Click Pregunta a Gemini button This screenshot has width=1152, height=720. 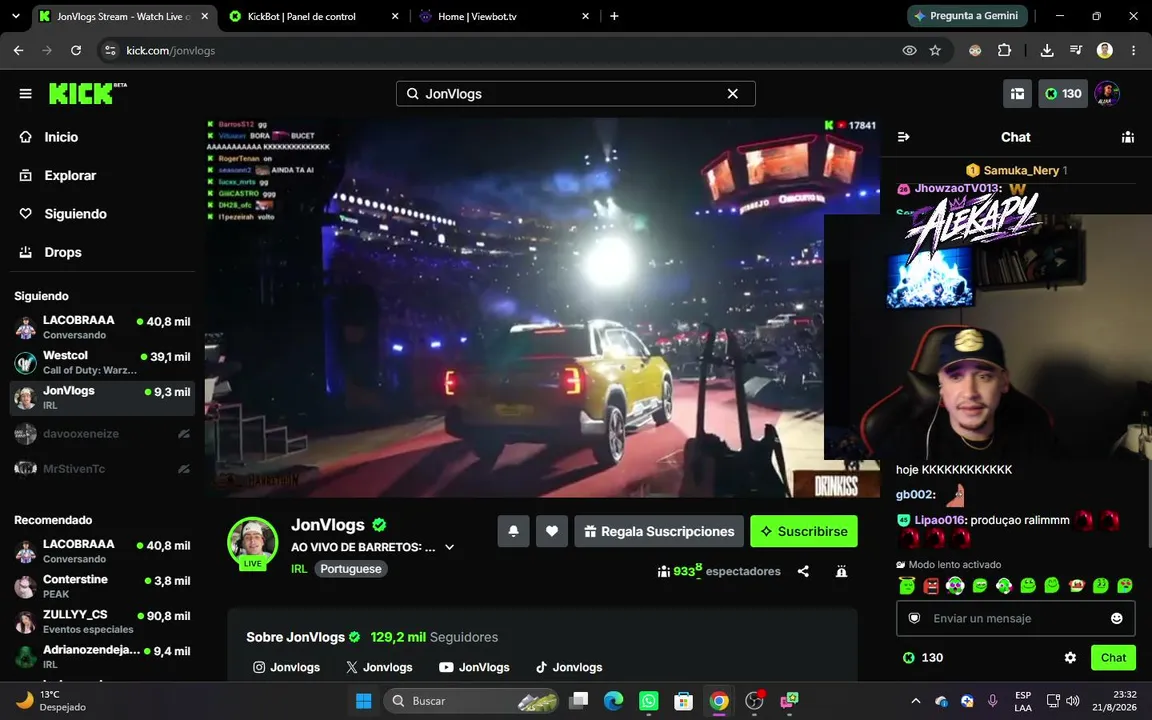967,15
